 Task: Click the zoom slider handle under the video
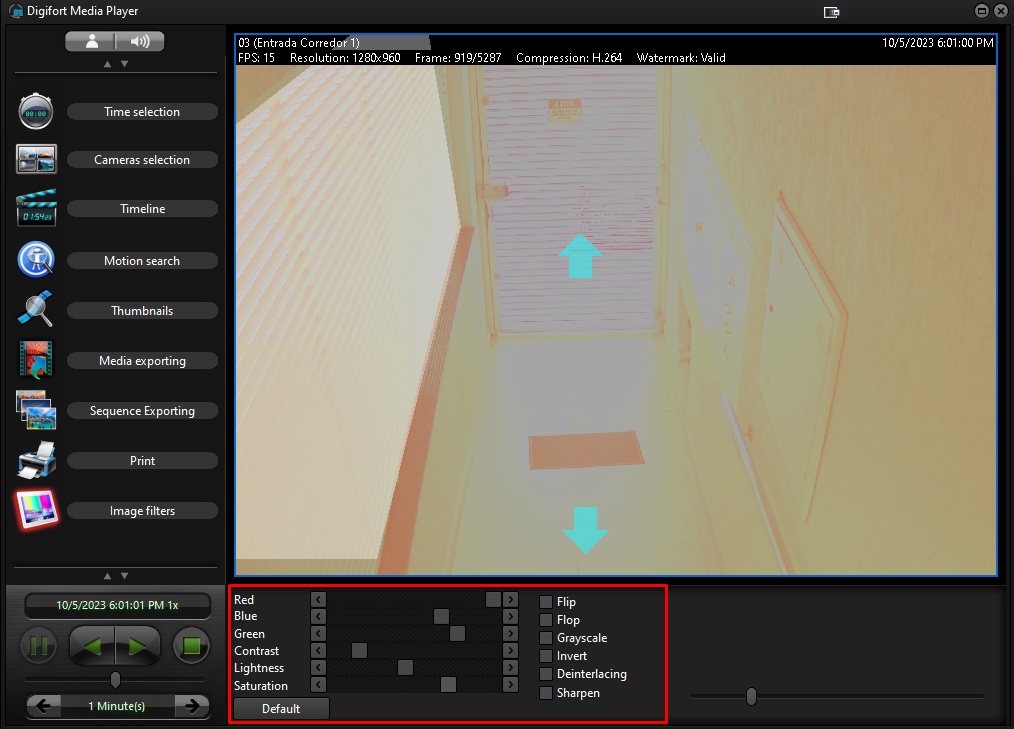click(x=751, y=696)
